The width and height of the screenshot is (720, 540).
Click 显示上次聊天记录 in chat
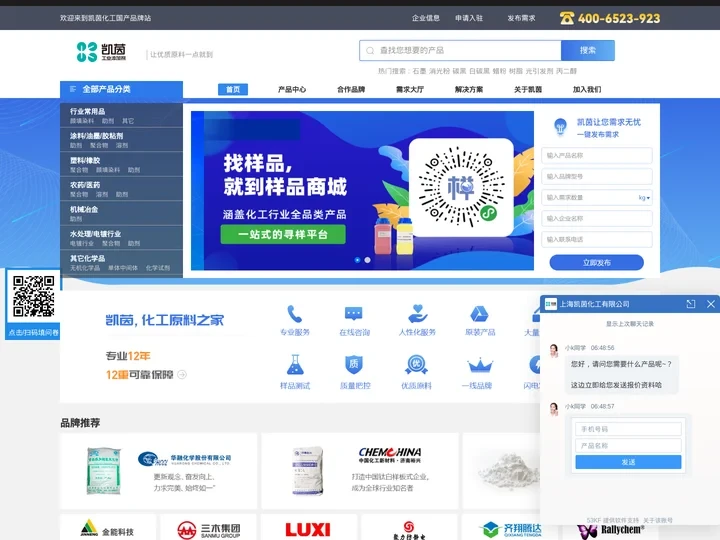pyautogui.click(x=630, y=324)
